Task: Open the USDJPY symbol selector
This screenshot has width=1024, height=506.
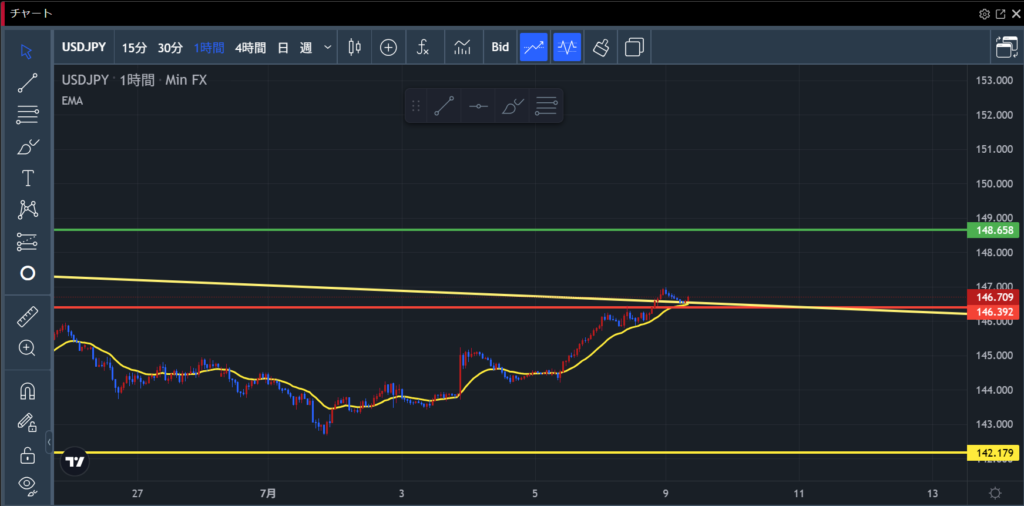Action: tap(85, 47)
